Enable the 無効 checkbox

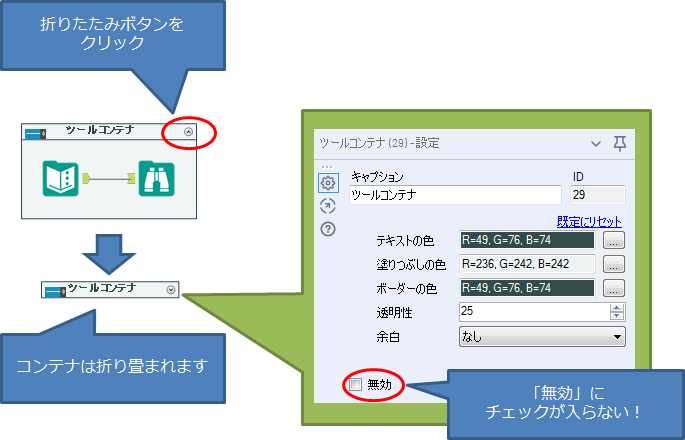pyautogui.click(x=355, y=385)
